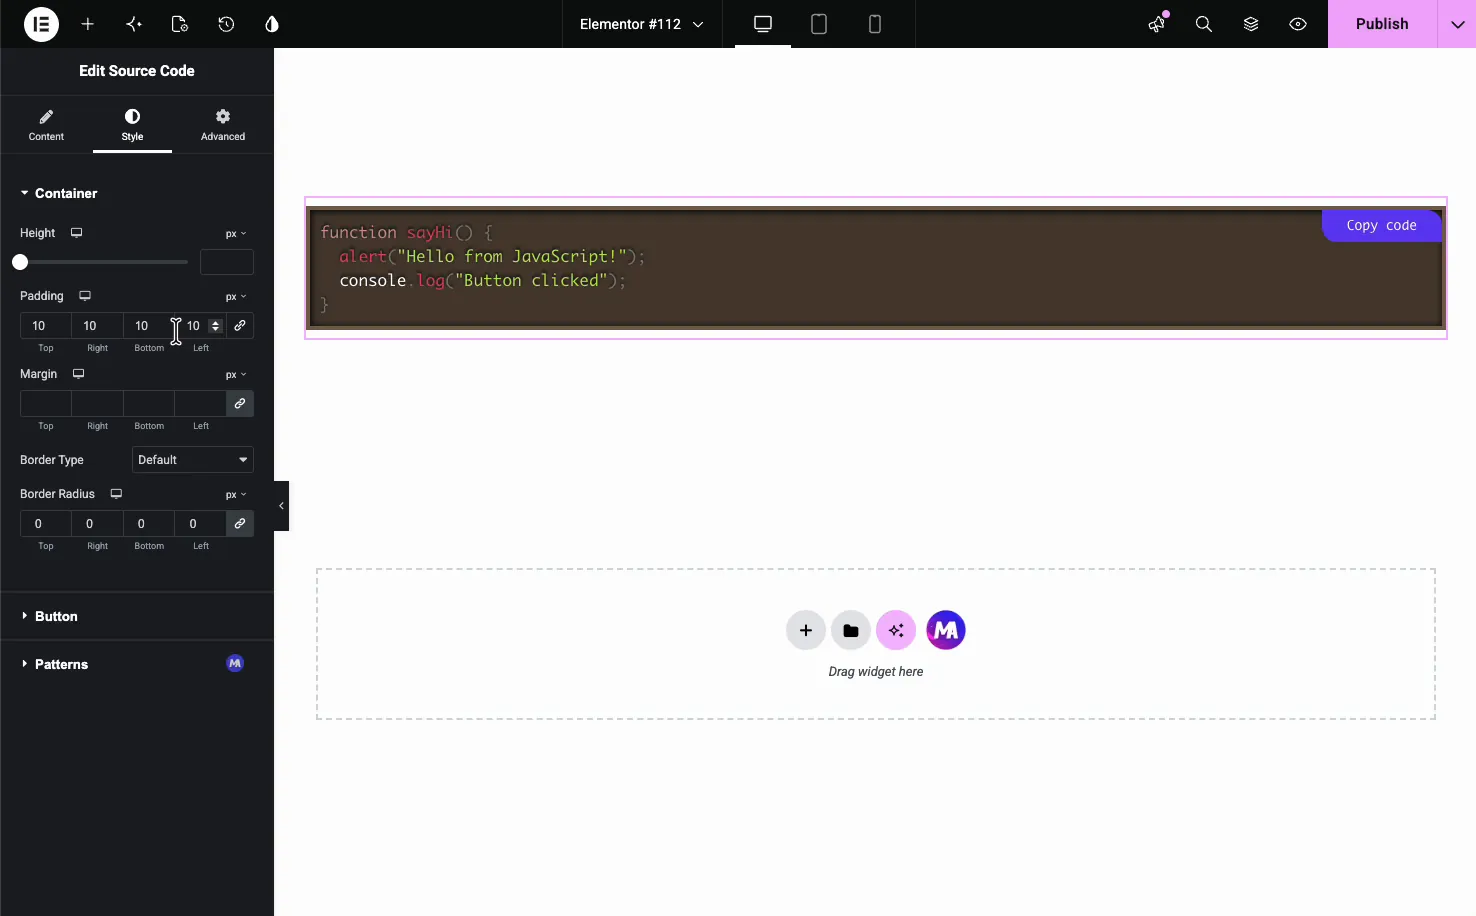Viewport: 1476px width, 916px height.
Task: Click the Padding Top input field
Action: (x=46, y=326)
